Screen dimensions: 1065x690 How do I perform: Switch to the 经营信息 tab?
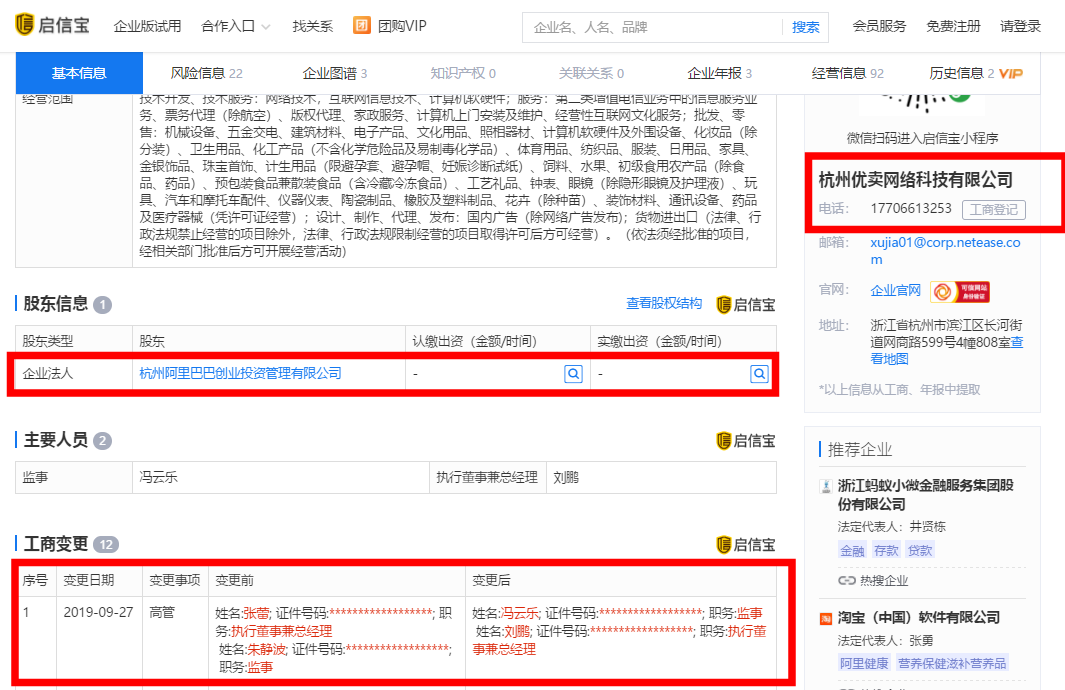point(848,73)
